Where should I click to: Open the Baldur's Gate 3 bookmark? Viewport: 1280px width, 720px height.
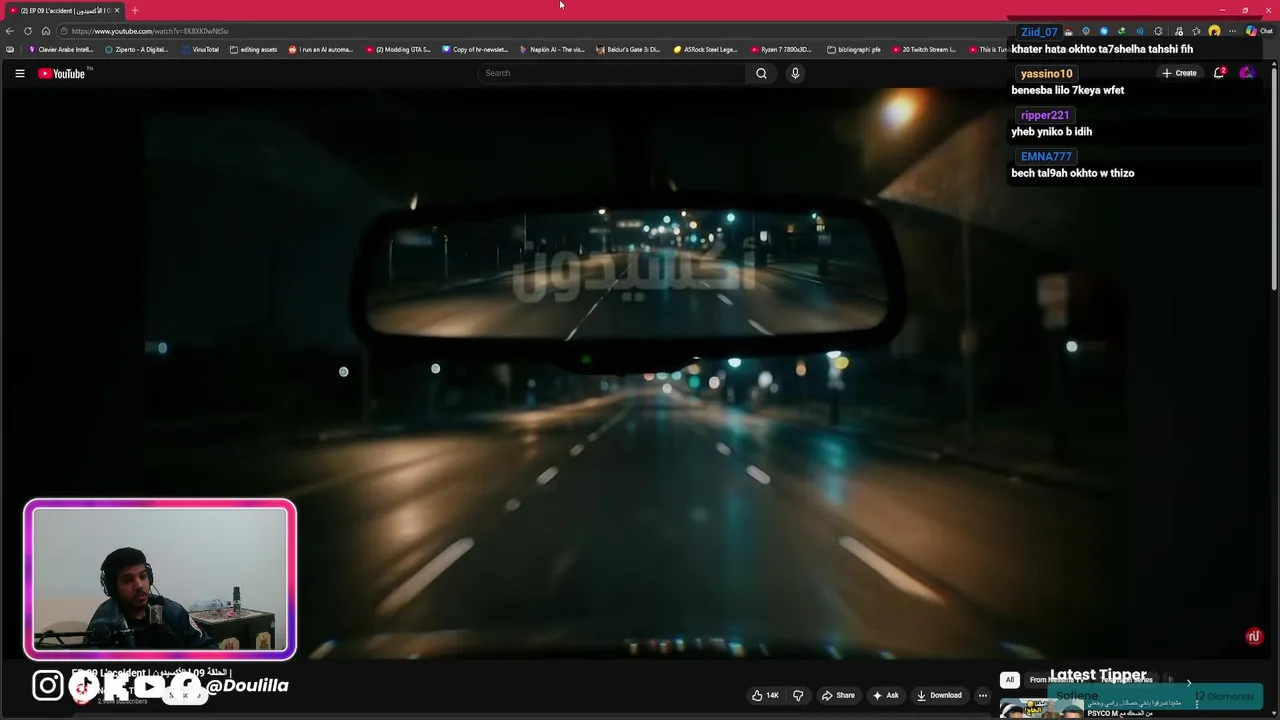click(629, 49)
